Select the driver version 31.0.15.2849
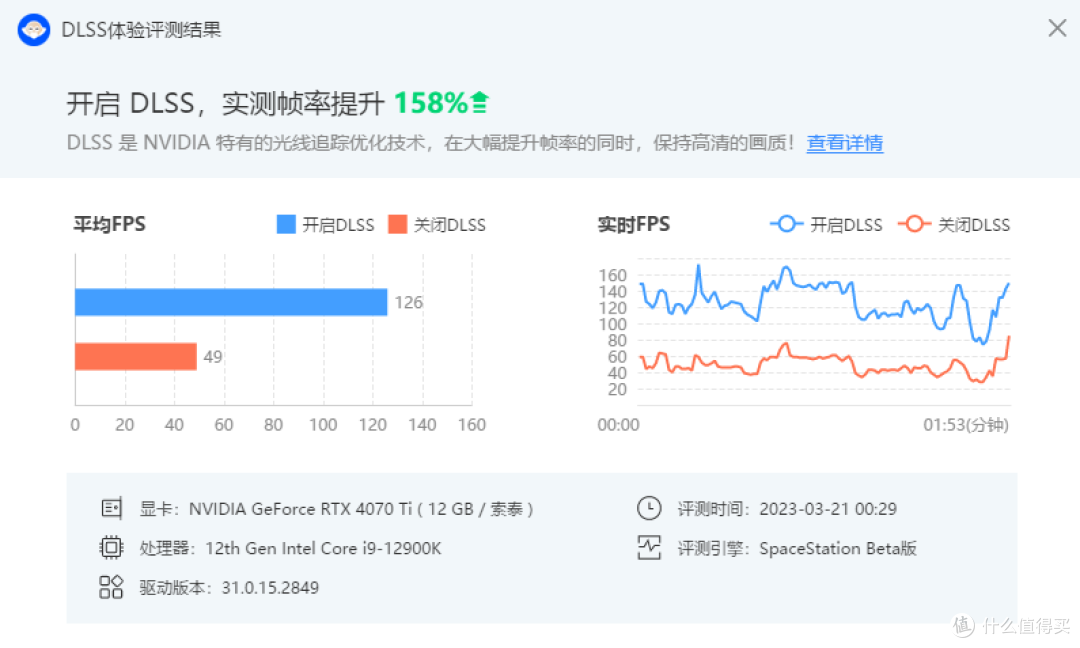Image resolution: width=1080 pixels, height=648 pixels. click(x=270, y=587)
